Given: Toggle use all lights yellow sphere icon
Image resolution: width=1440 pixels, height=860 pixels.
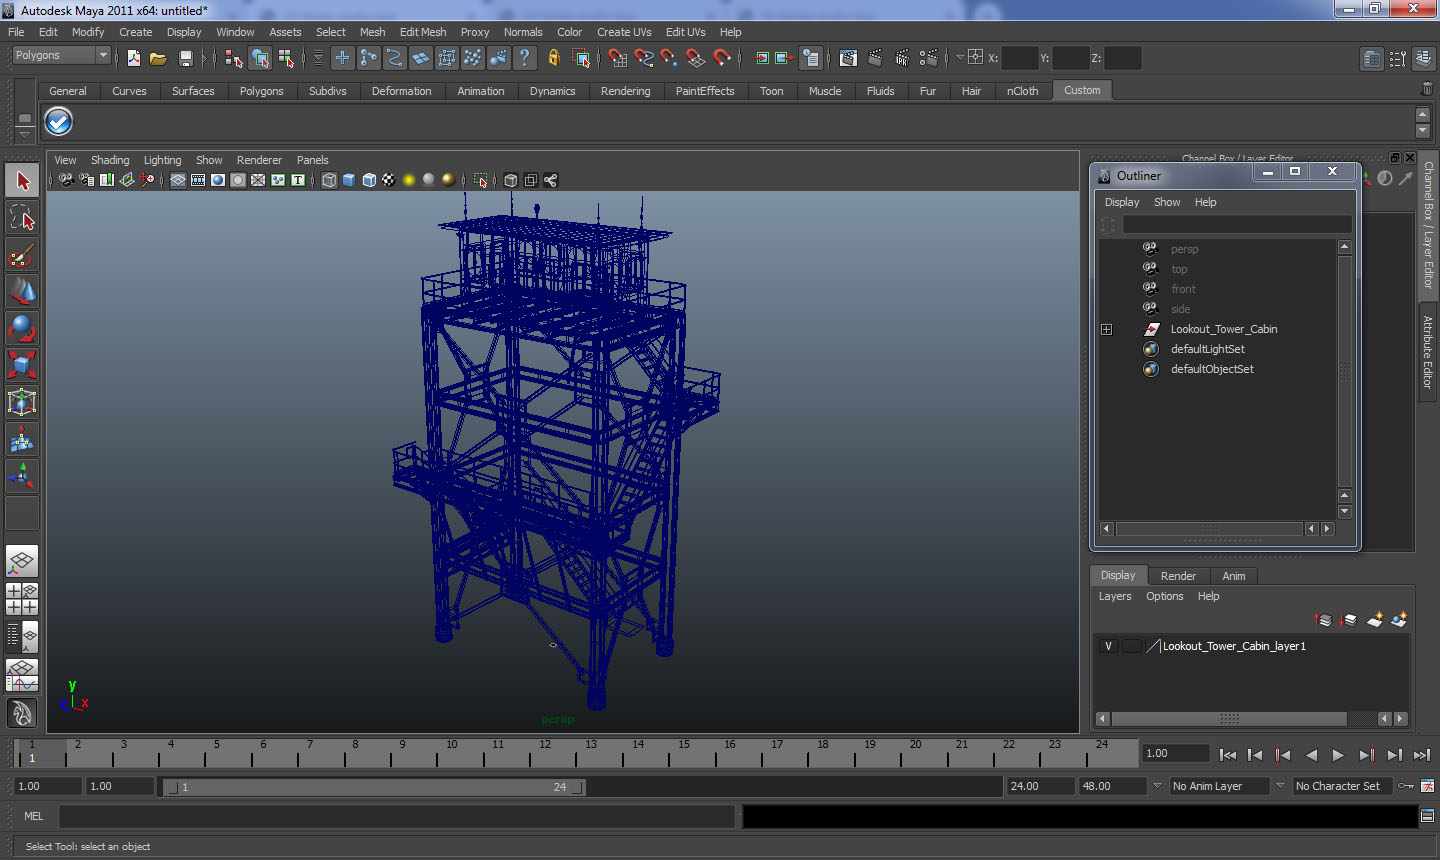Looking at the screenshot, I should (409, 180).
